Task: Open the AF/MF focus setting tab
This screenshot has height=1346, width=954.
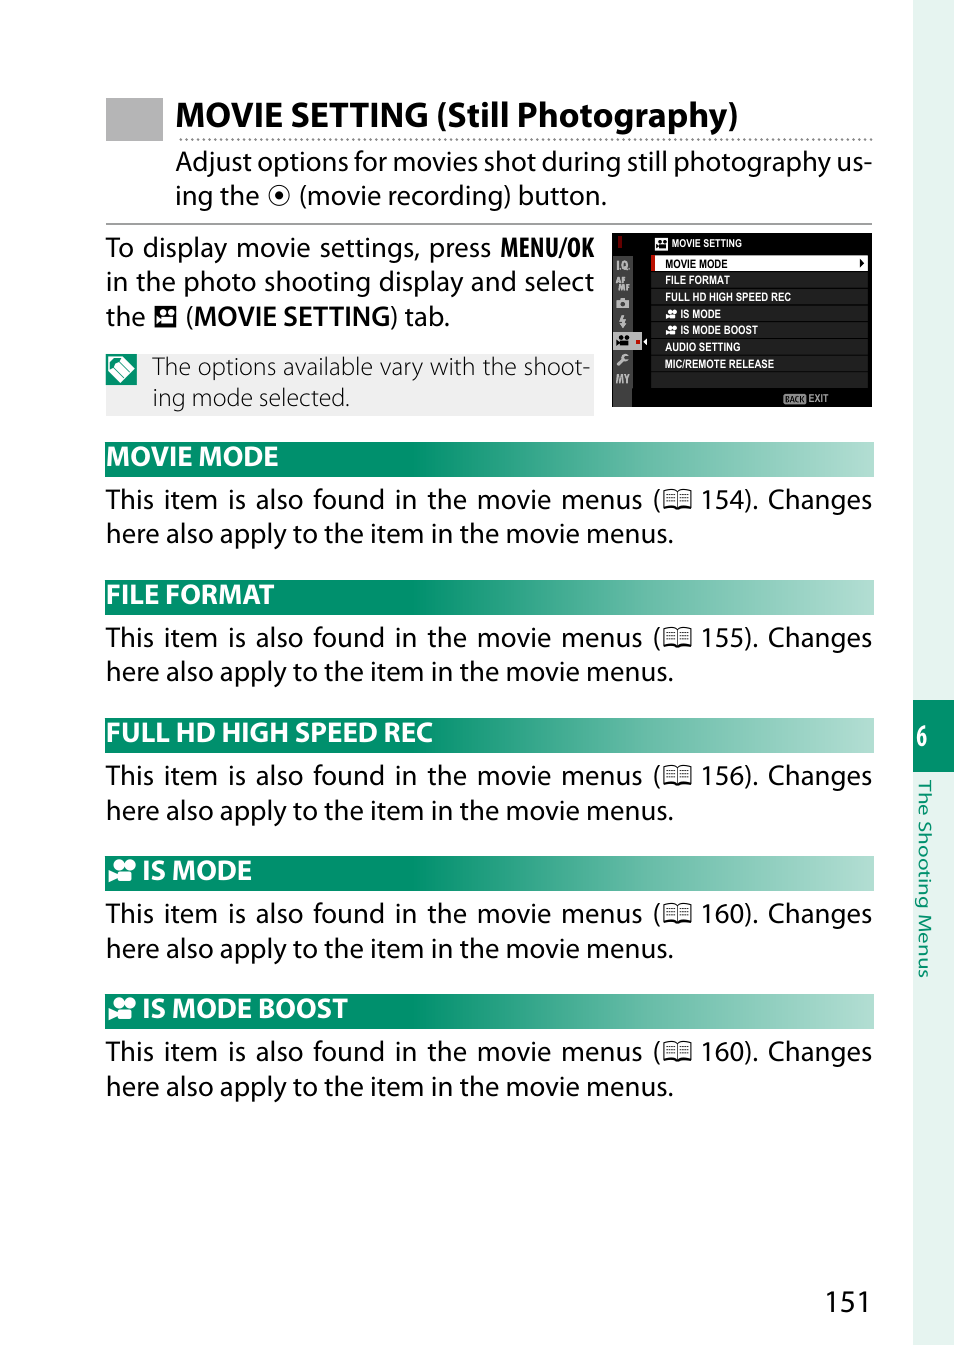Action: (622, 284)
